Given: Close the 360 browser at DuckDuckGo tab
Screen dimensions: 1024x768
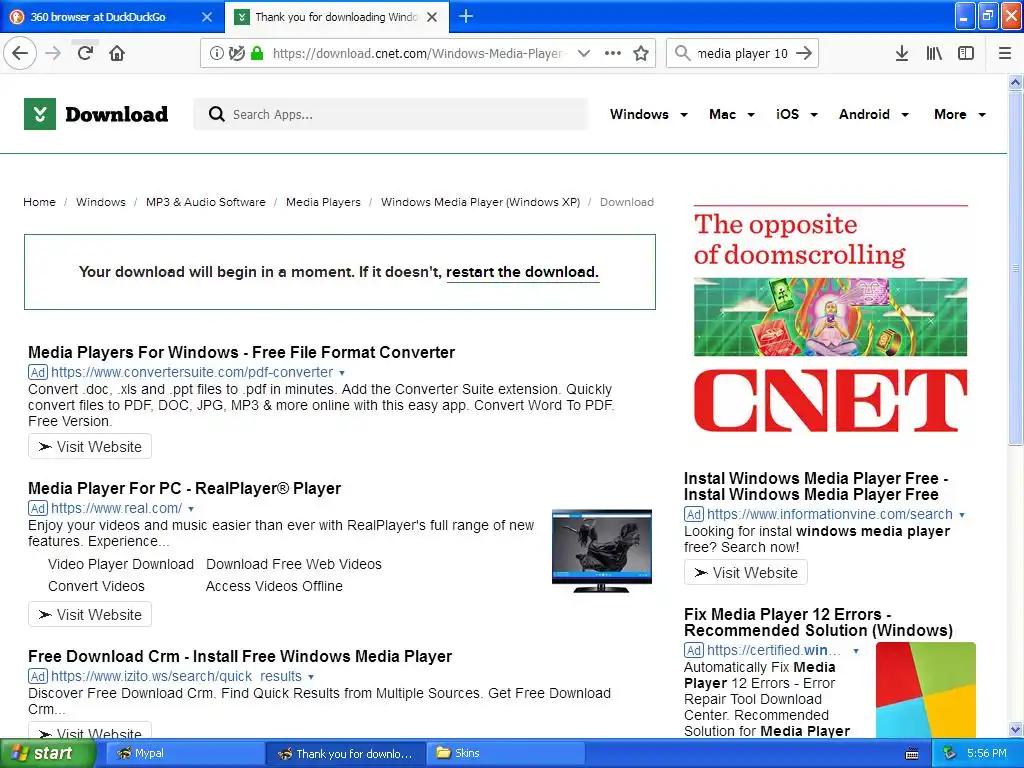Looking at the screenshot, I should point(207,17).
